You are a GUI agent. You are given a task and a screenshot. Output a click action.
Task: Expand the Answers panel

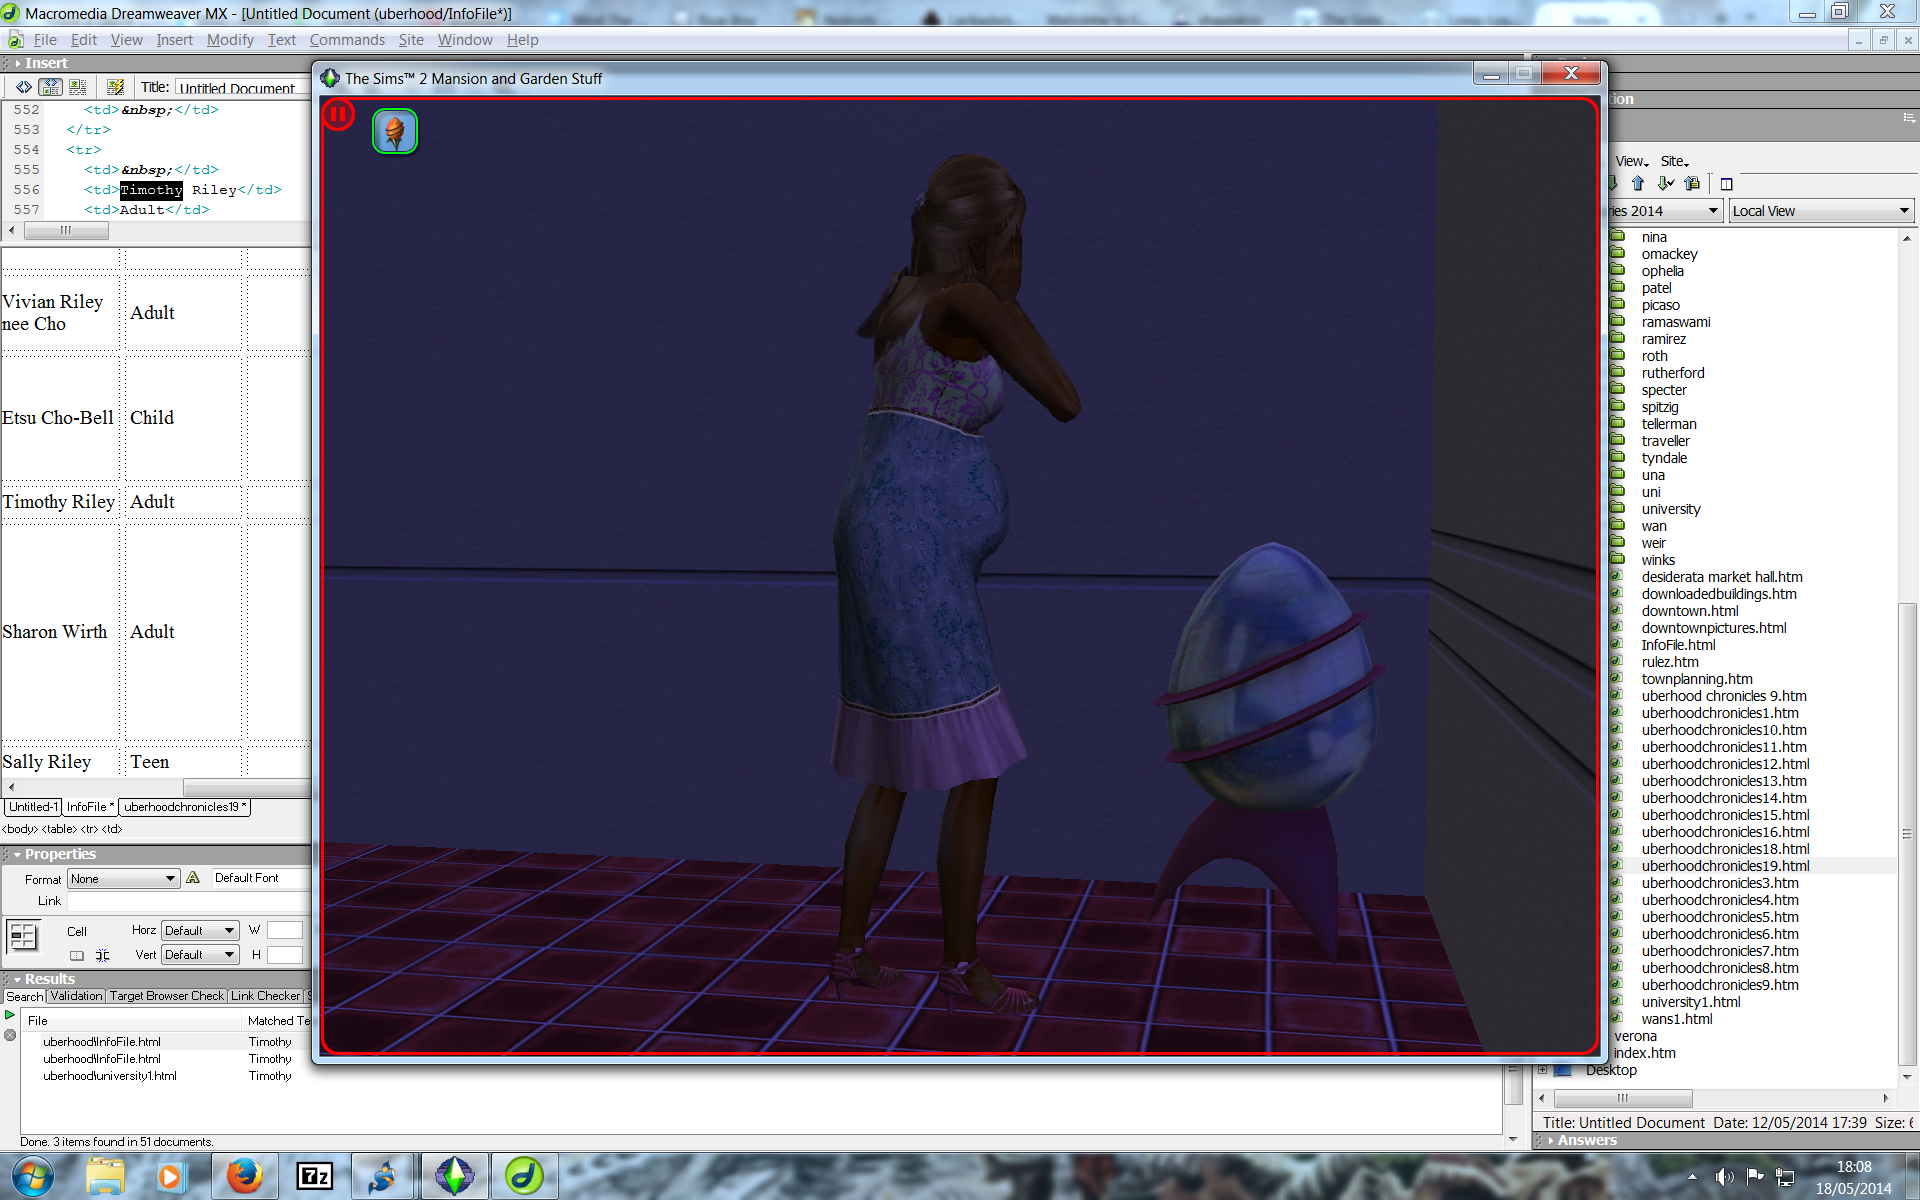[1551, 1140]
